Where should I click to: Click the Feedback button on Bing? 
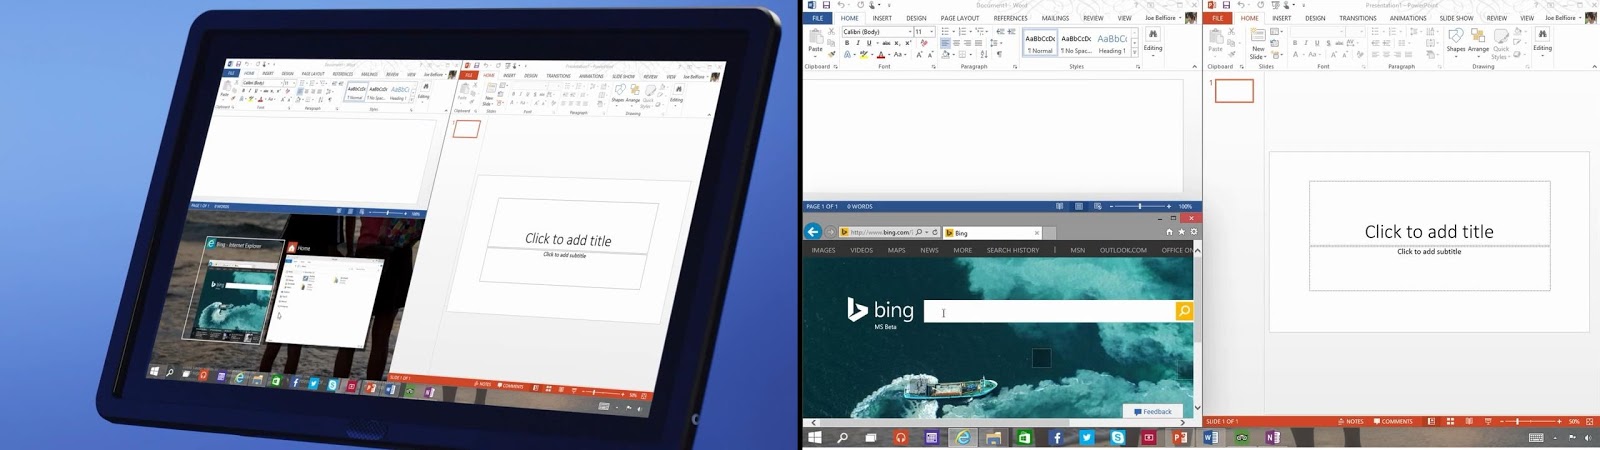point(1153,411)
